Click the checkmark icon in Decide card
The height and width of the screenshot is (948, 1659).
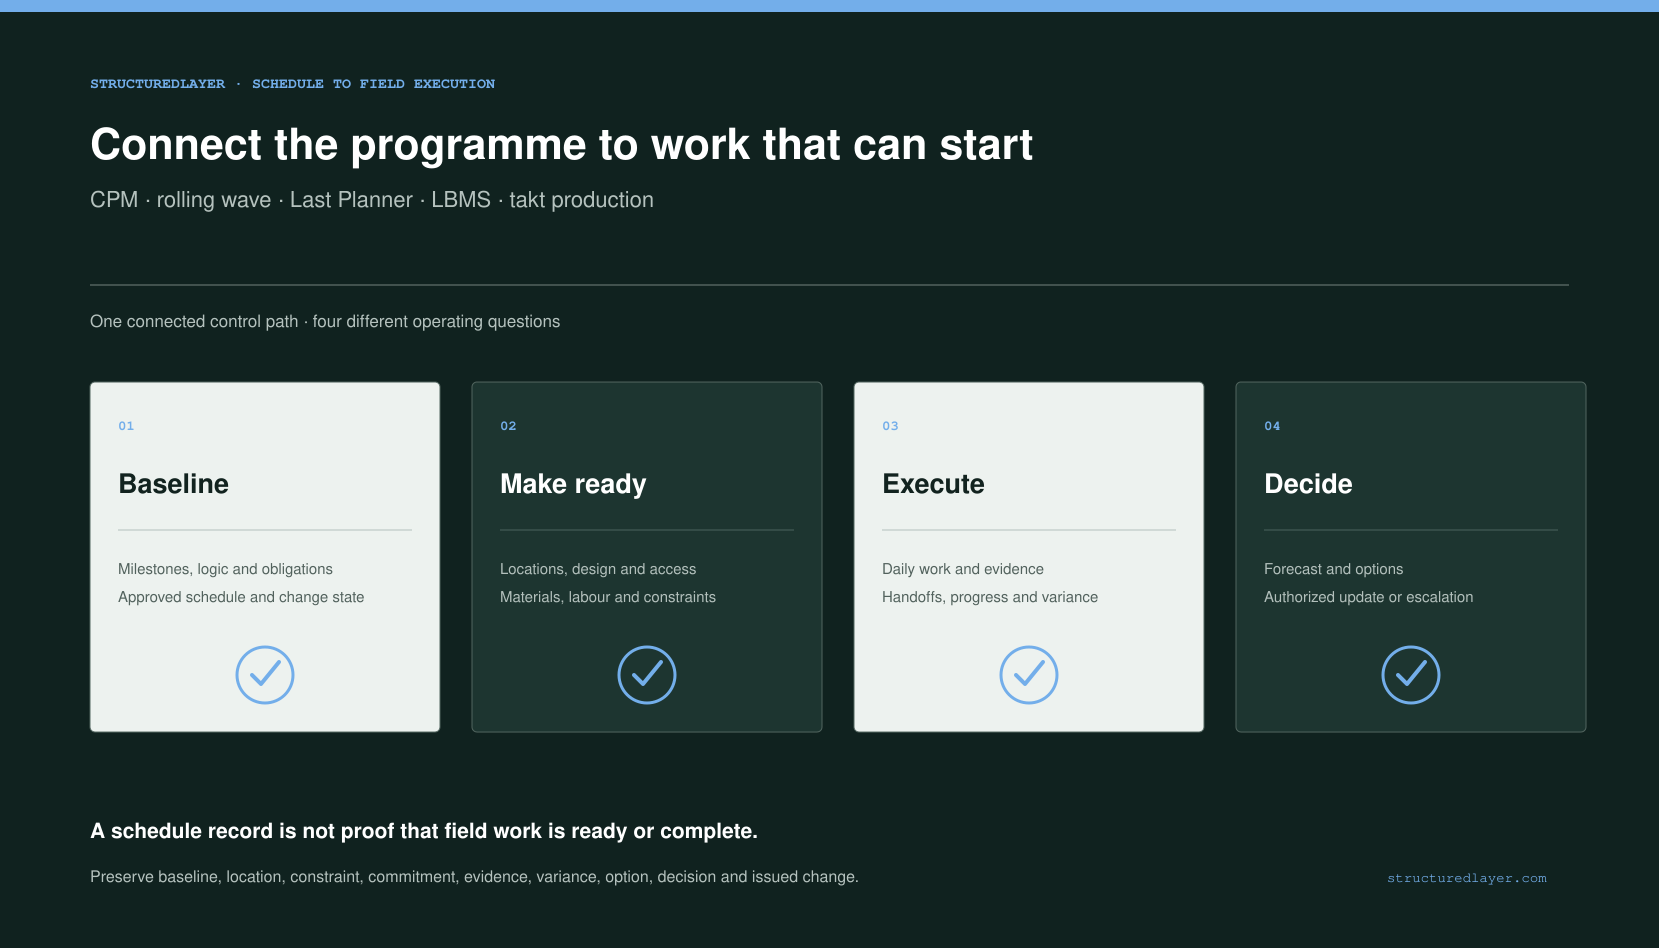tap(1411, 675)
